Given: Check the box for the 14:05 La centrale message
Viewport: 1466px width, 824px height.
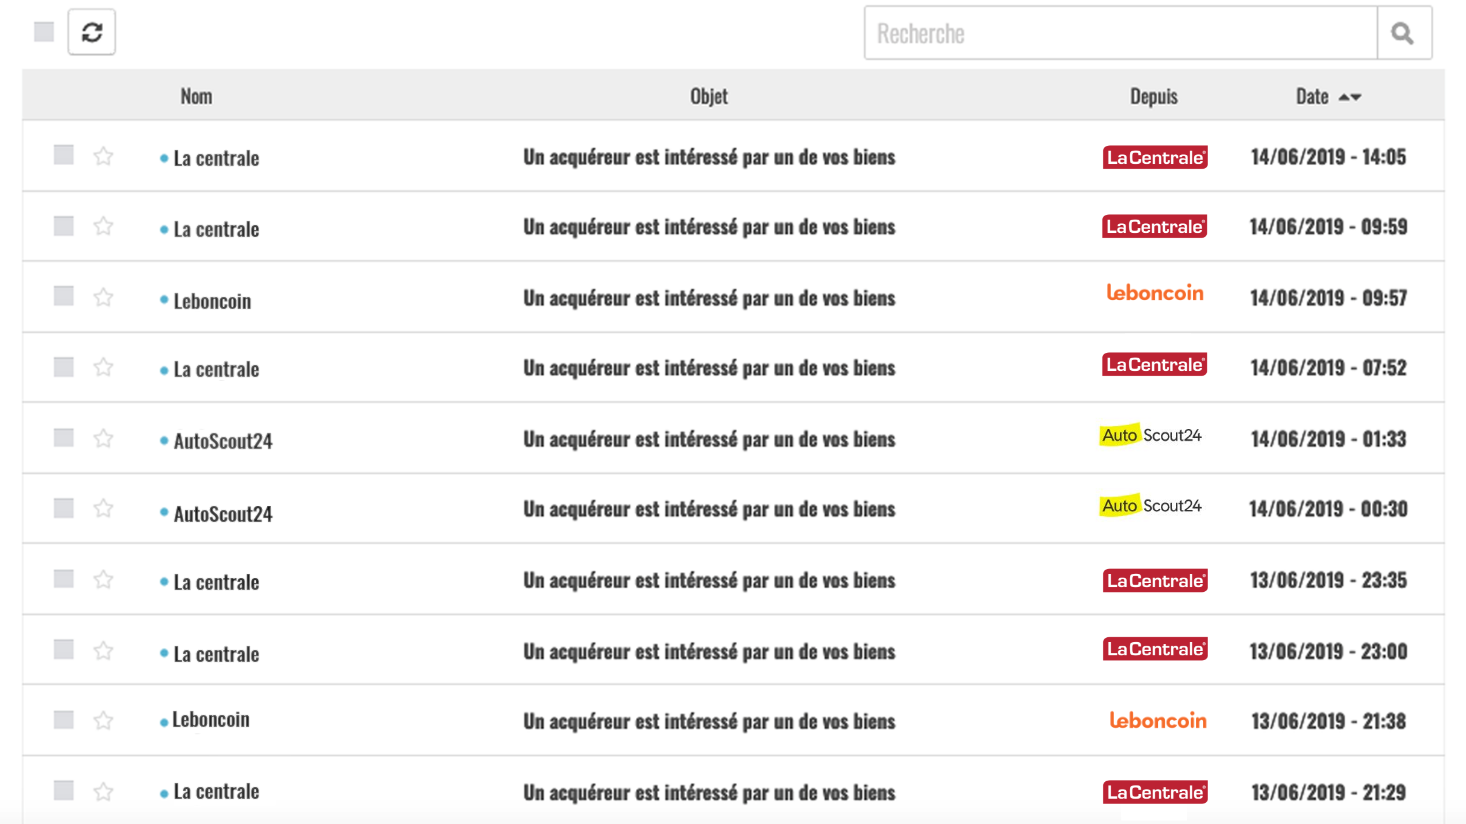Looking at the screenshot, I should click(64, 155).
